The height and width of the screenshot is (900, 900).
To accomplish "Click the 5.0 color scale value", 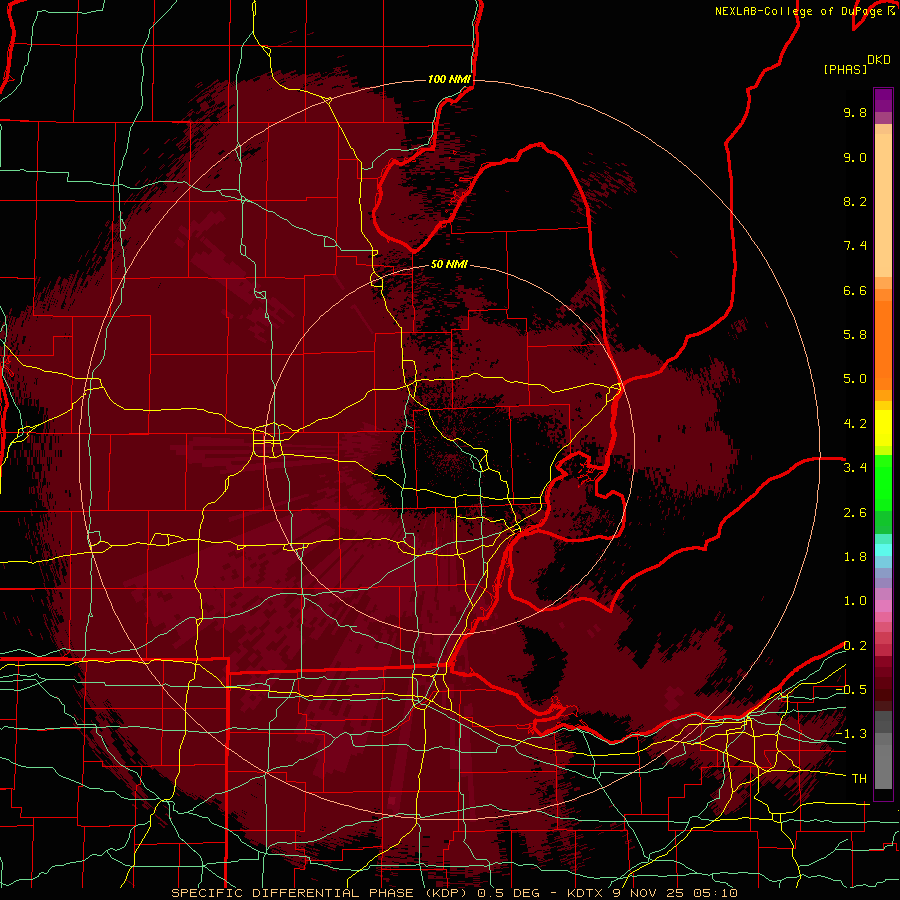I will click(x=855, y=379).
